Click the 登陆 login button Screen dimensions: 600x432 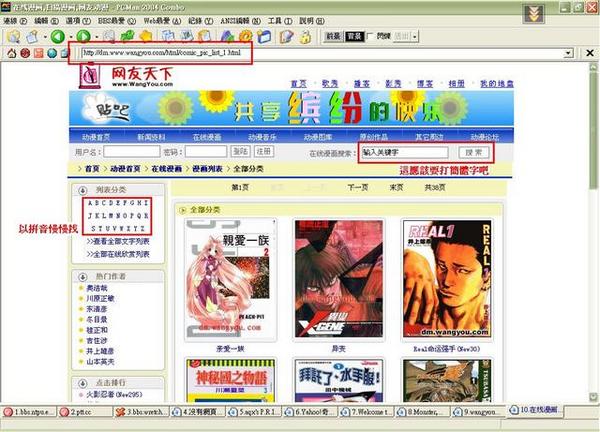coord(240,152)
